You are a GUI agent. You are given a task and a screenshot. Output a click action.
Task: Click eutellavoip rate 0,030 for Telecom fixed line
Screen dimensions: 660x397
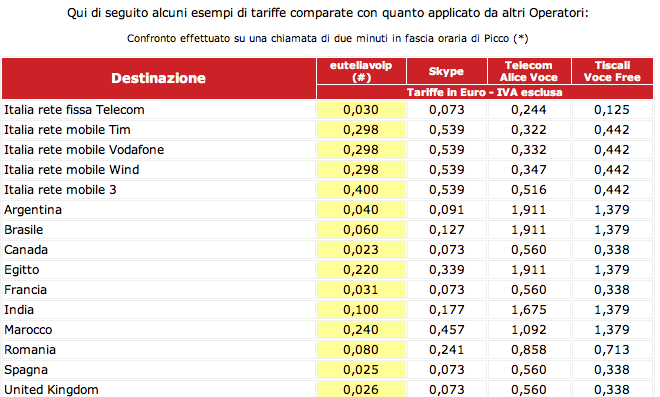coord(361,110)
